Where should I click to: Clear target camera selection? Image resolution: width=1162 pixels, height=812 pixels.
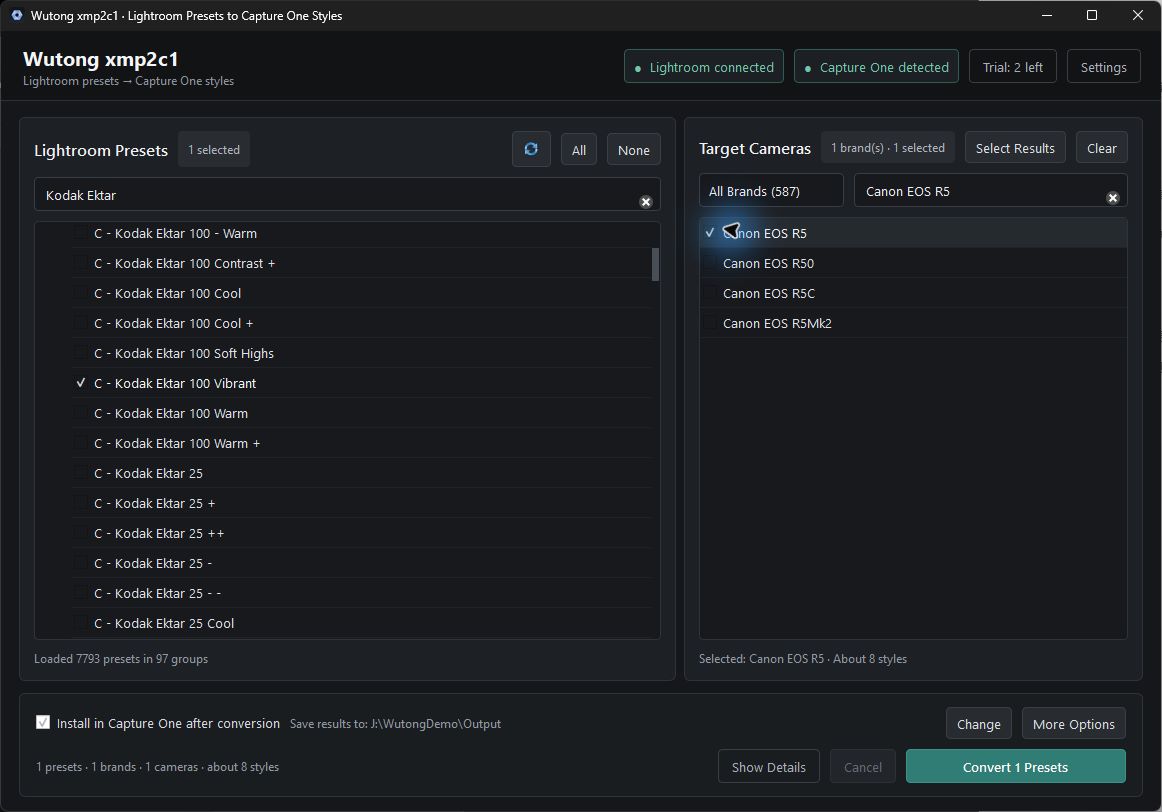coord(1101,147)
